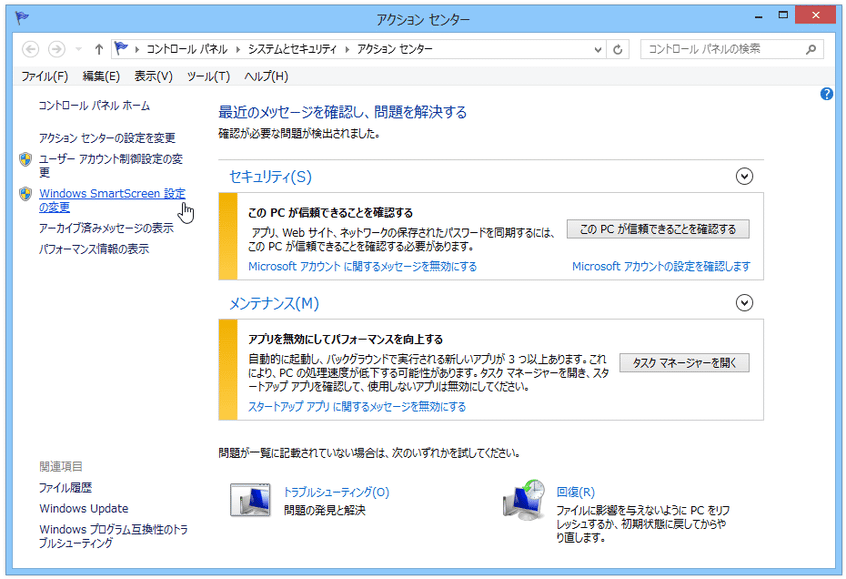The width and height of the screenshot is (846, 579).
Task: Open the ヘルプ(H) menu
Action: pos(266,77)
